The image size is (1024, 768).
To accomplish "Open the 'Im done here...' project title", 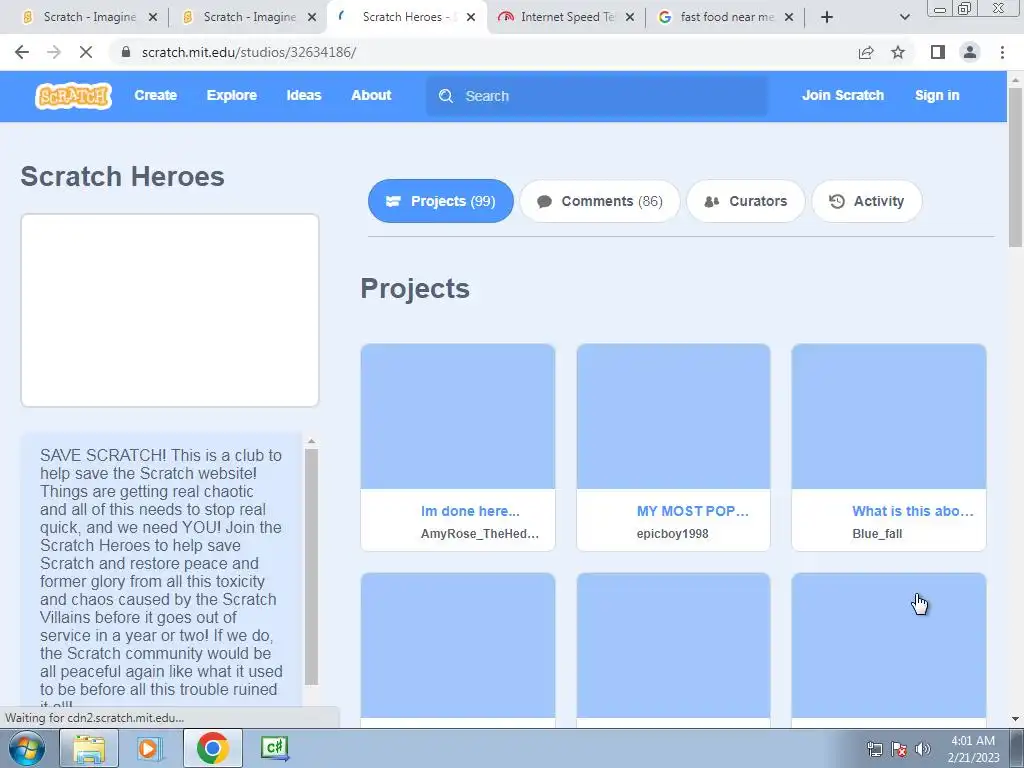I will [470, 511].
